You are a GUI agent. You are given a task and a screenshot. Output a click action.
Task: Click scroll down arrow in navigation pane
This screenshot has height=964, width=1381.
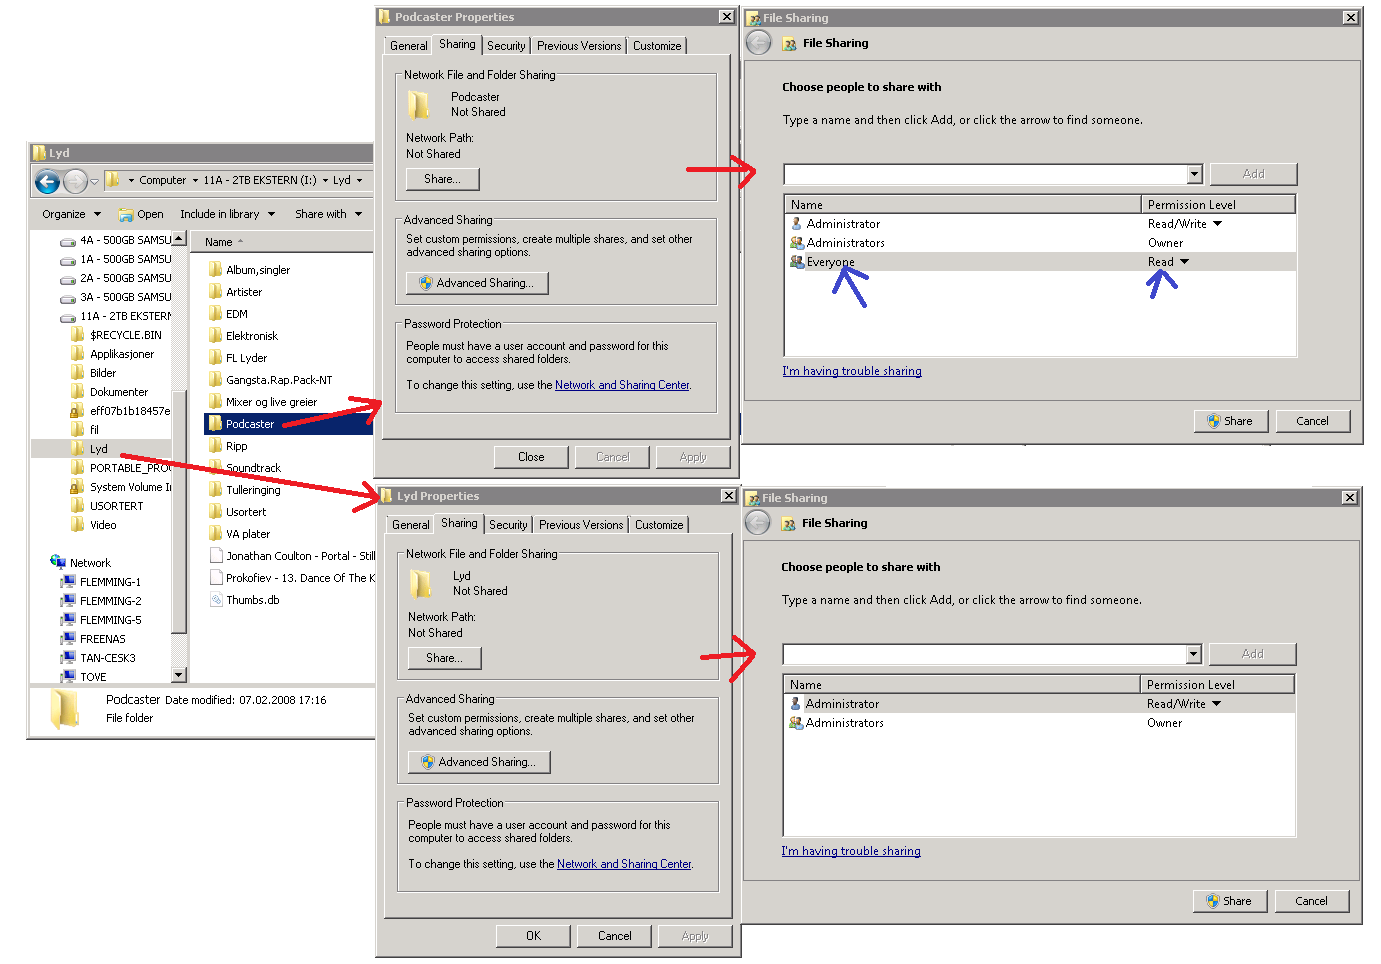179,675
